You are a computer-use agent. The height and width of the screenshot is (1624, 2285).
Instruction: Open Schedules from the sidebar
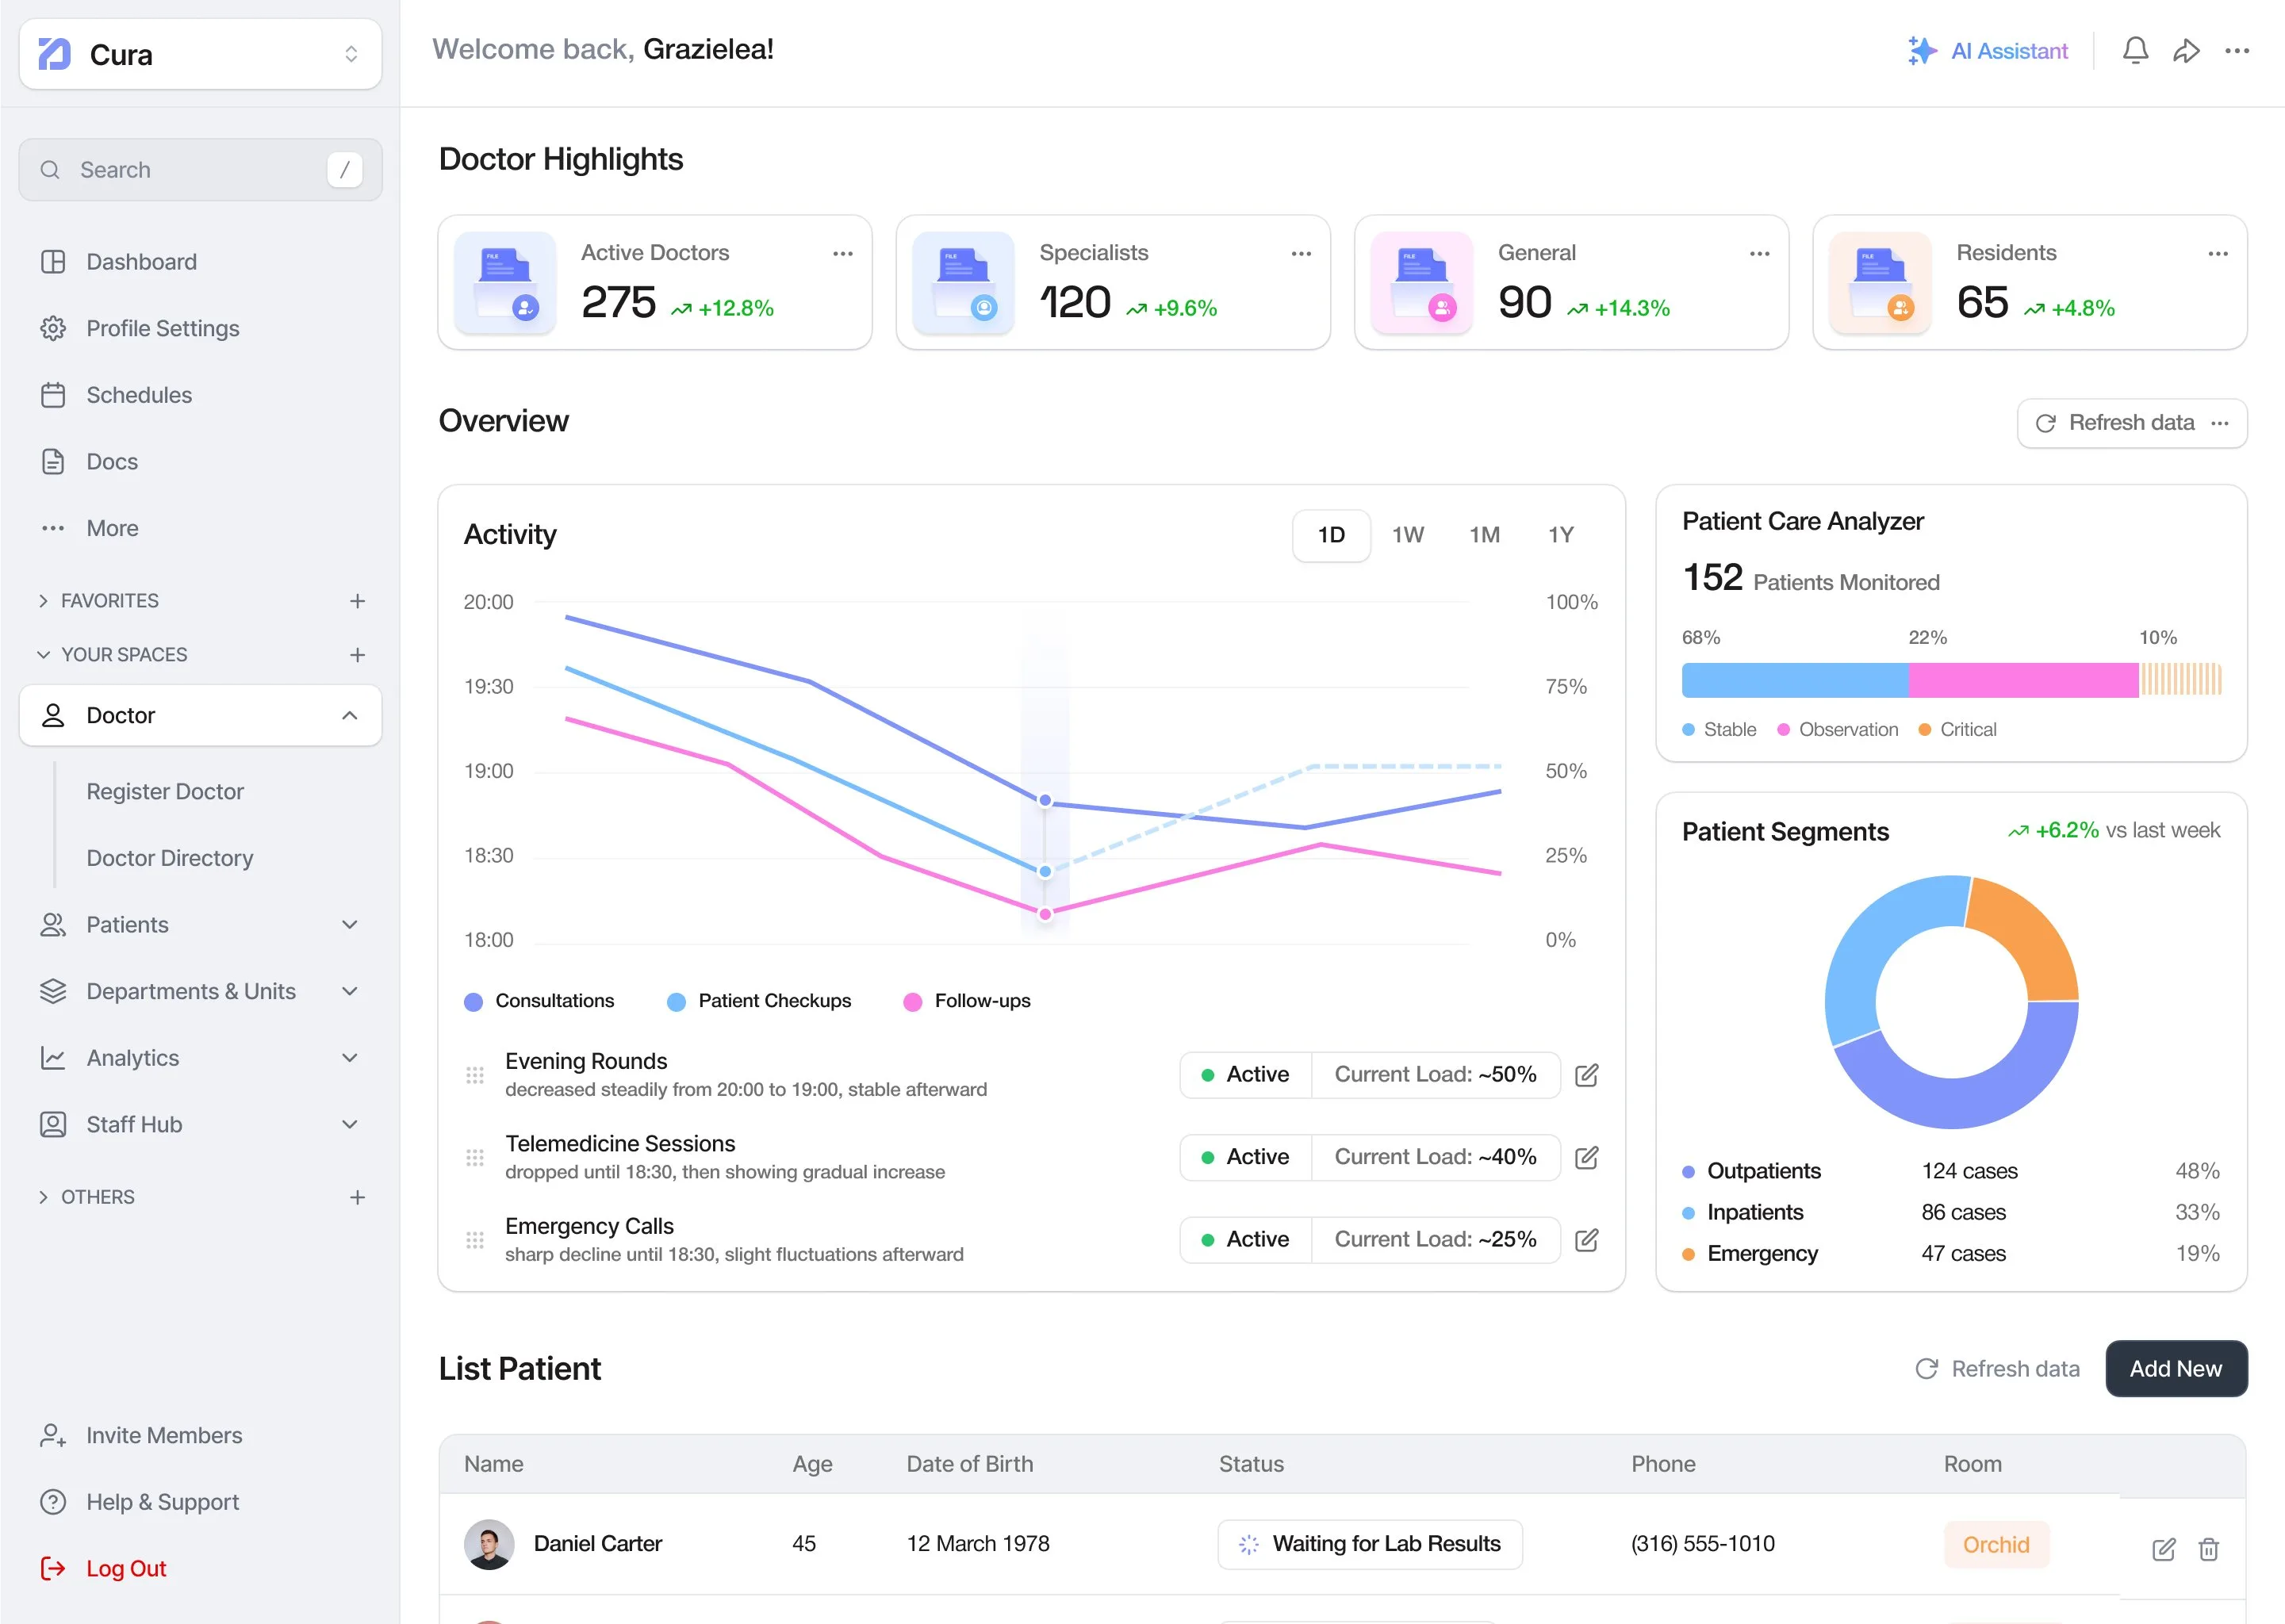pos(139,395)
